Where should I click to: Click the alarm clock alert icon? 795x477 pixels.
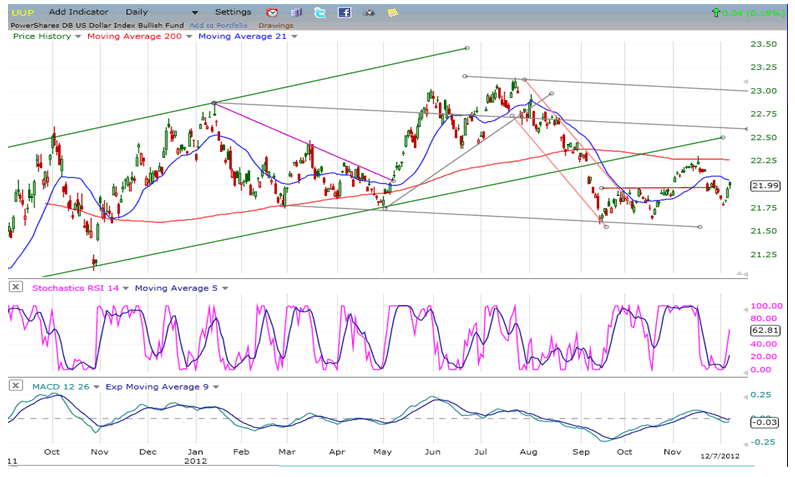pyautogui.click(x=272, y=12)
